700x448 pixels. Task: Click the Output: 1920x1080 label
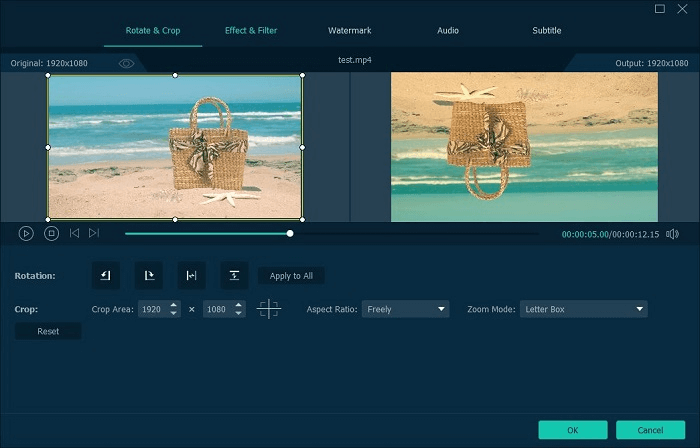(x=652, y=63)
